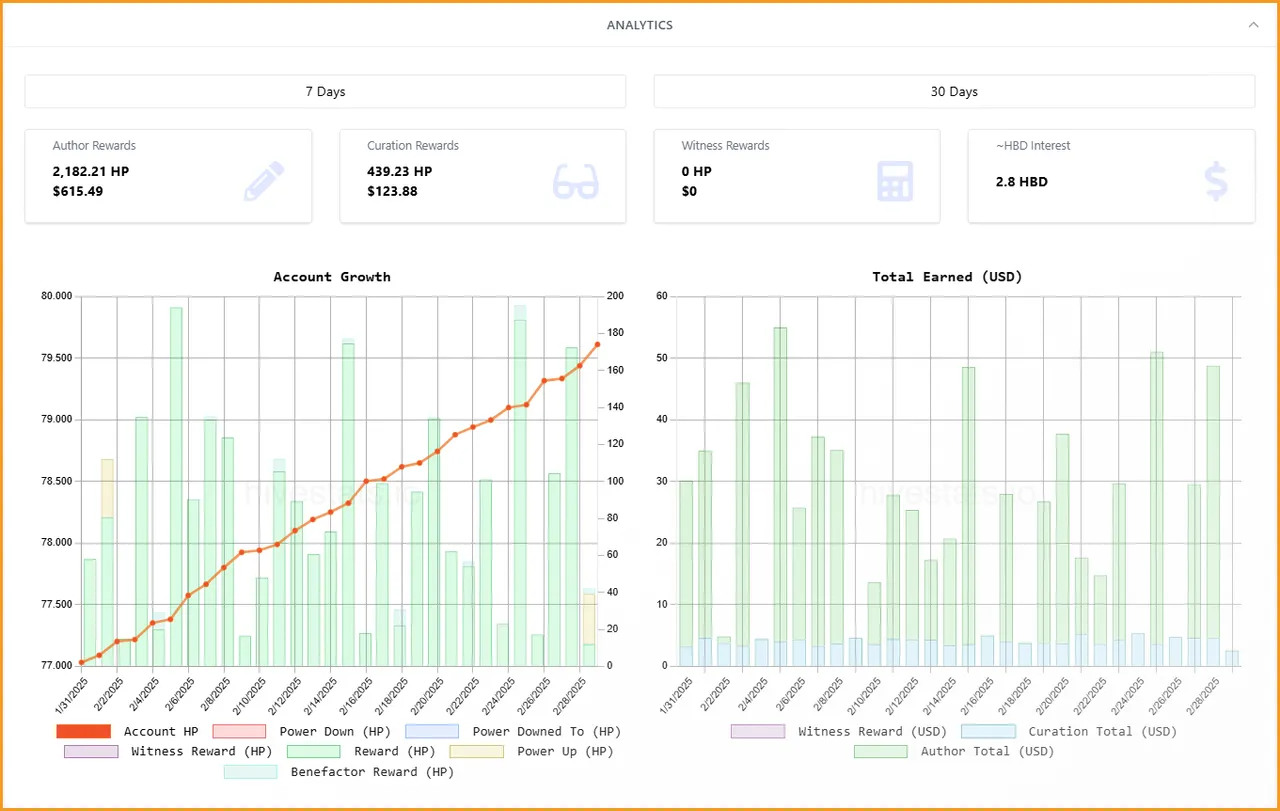This screenshot has height=811, width=1280.
Task: Click the "Curation Rewards" card label
Action: point(413,146)
